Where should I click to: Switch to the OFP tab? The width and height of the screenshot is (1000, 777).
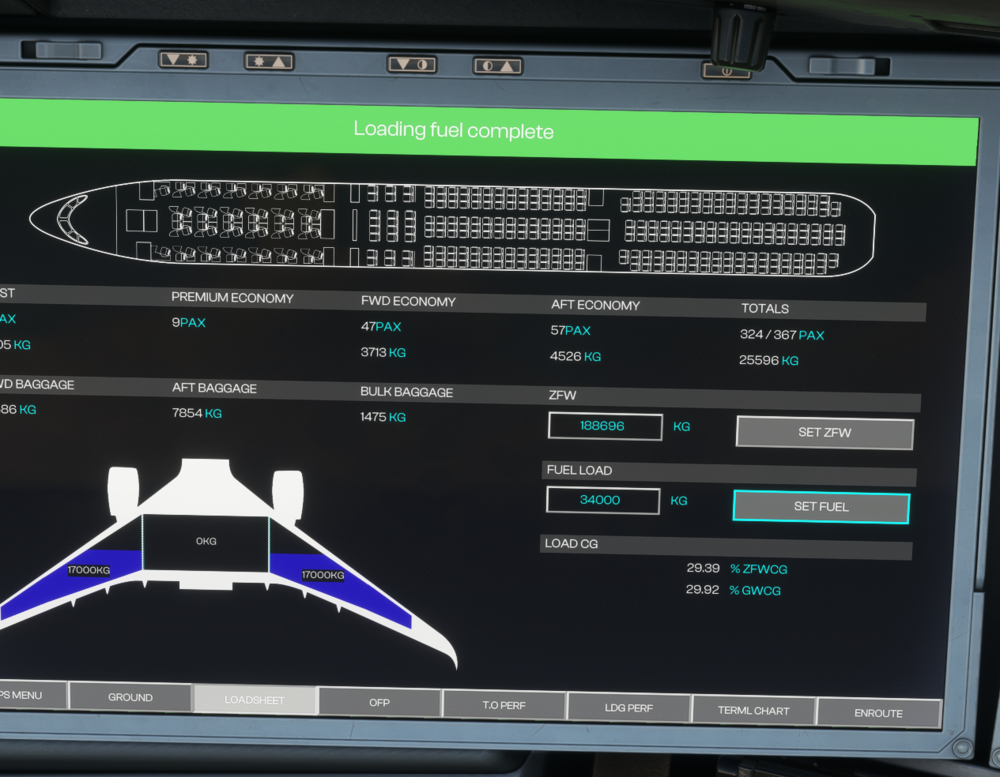click(x=379, y=702)
